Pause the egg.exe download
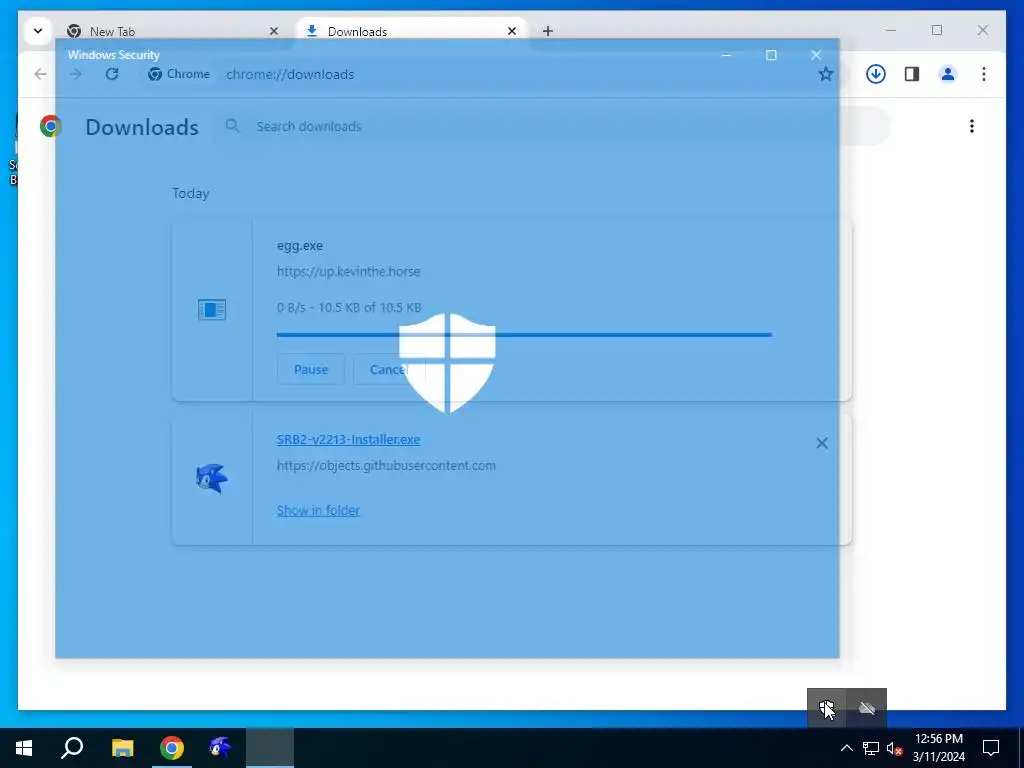Image resolution: width=1024 pixels, height=768 pixels. (311, 370)
